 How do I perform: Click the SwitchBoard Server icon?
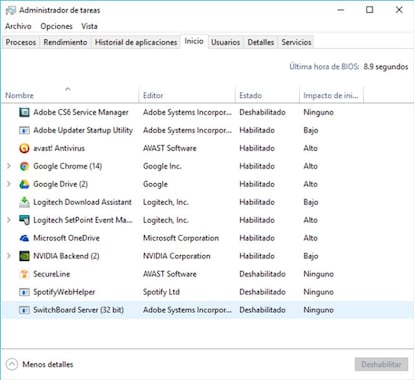[x=24, y=310]
